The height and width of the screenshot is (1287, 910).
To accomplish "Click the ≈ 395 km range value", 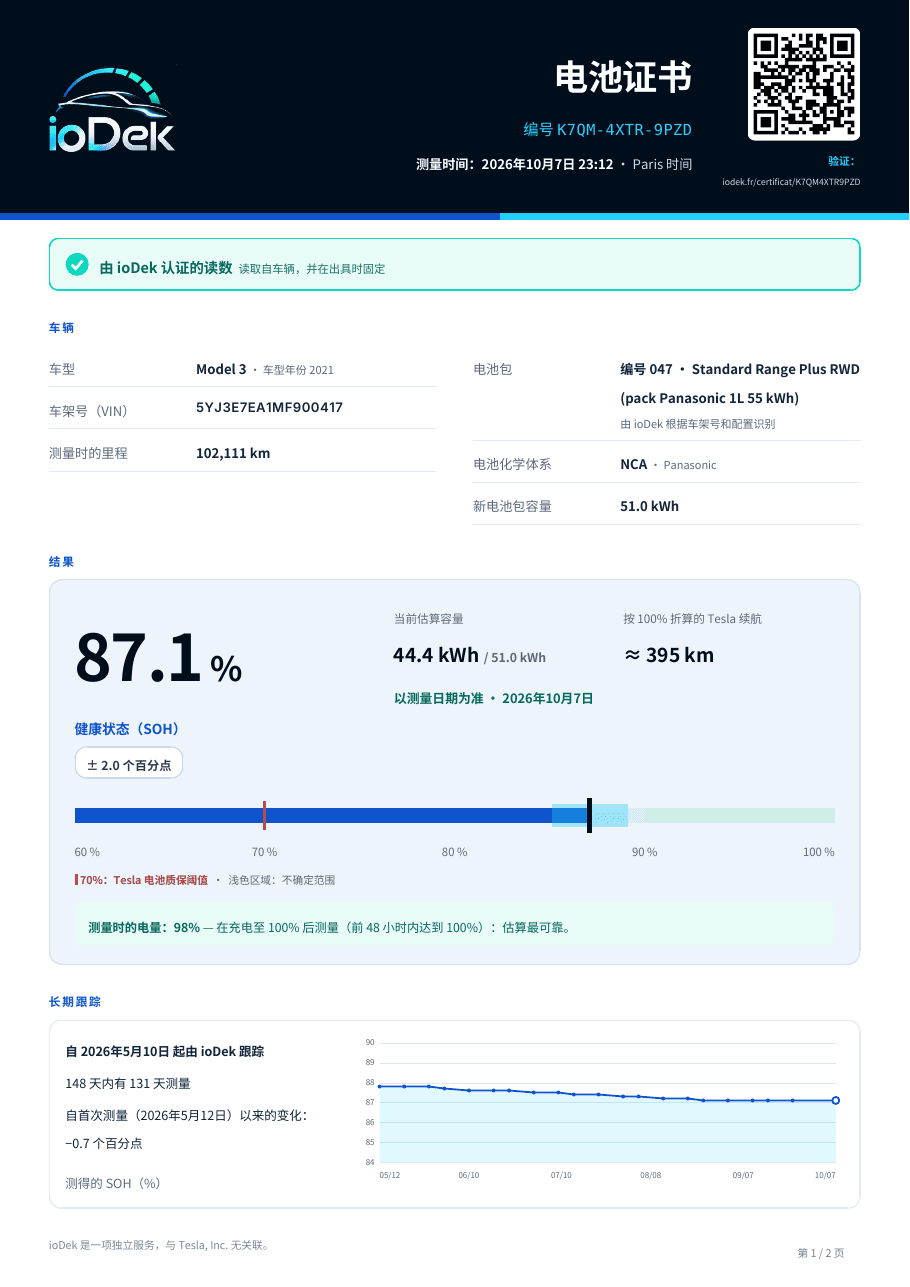I will coord(669,655).
